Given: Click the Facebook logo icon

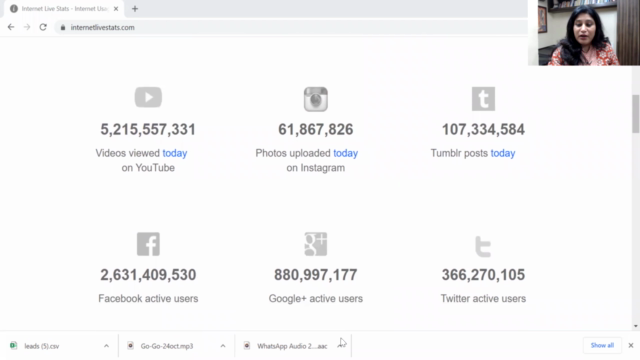Looking at the screenshot, I should click(x=148, y=244).
